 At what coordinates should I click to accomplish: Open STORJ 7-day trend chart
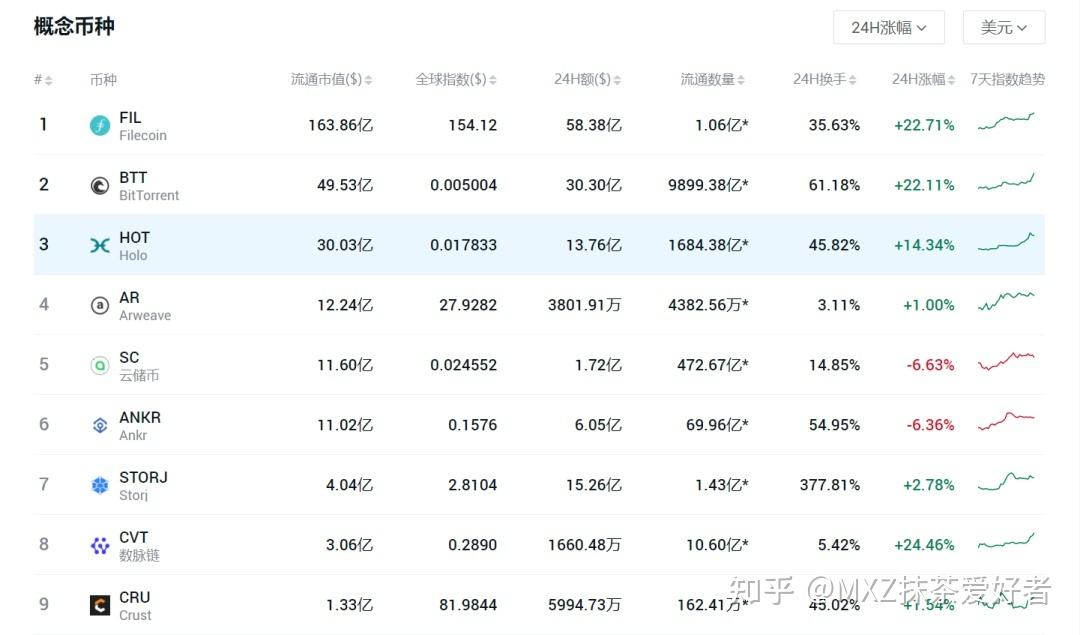pyautogui.click(x=1006, y=481)
